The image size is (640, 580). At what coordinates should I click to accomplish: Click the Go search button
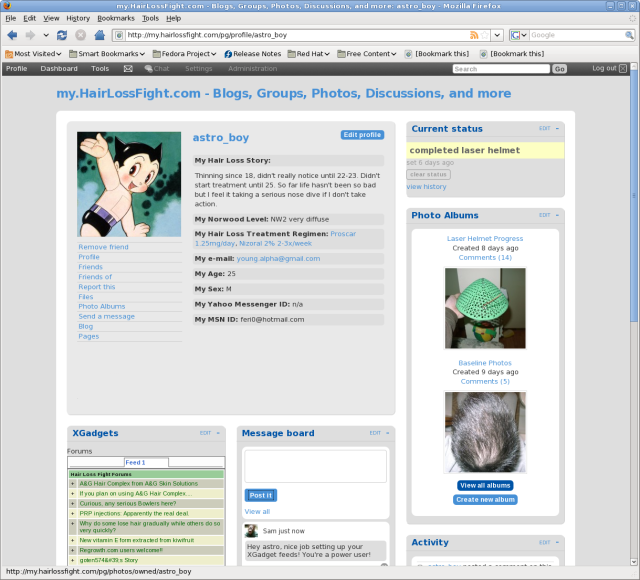[x=560, y=69]
